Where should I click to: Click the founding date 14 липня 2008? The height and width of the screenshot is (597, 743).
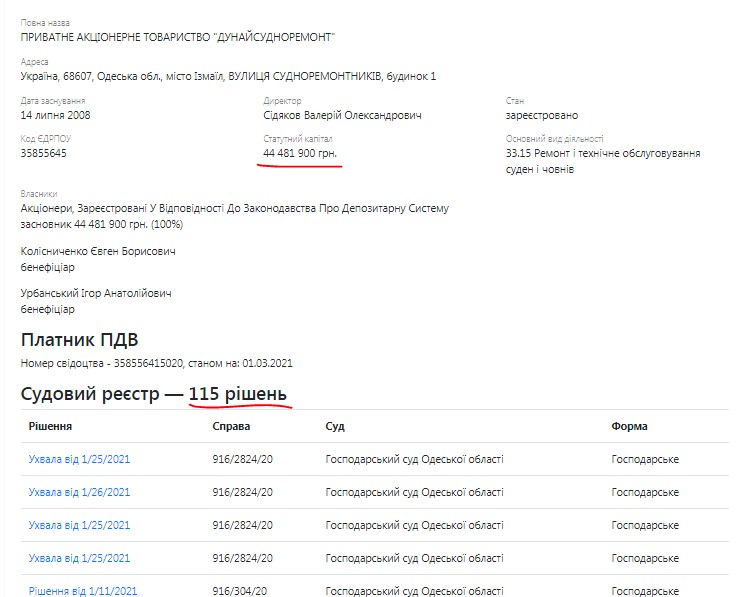tap(56, 115)
